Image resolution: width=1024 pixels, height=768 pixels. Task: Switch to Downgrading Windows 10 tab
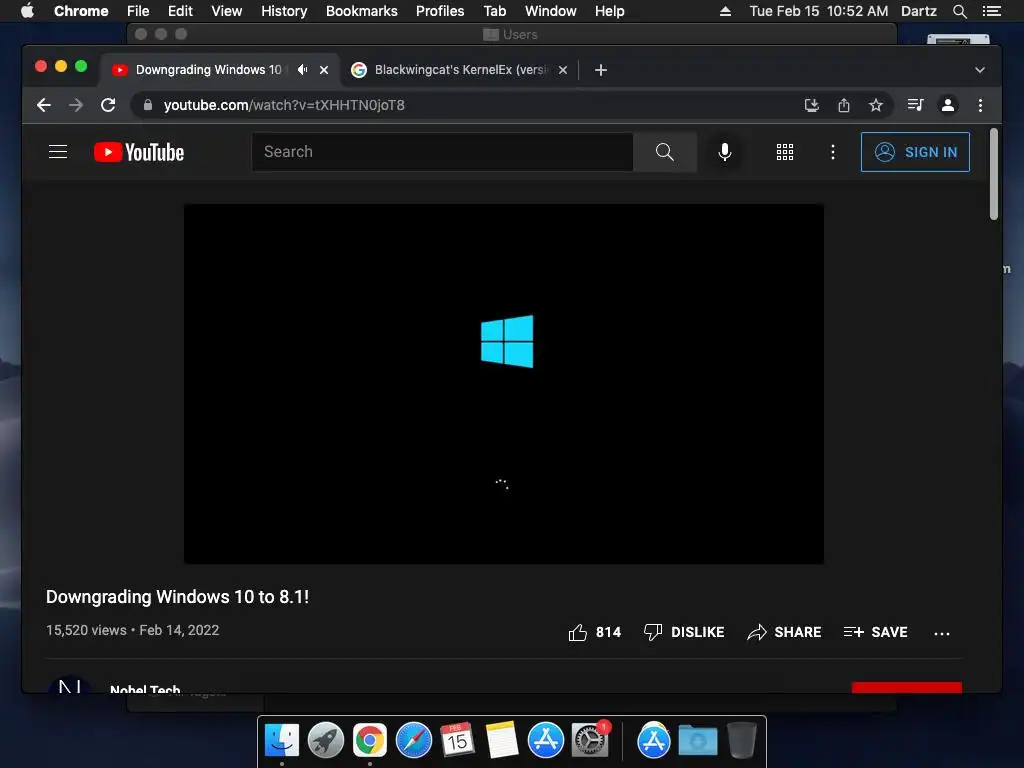coord(208,69)
